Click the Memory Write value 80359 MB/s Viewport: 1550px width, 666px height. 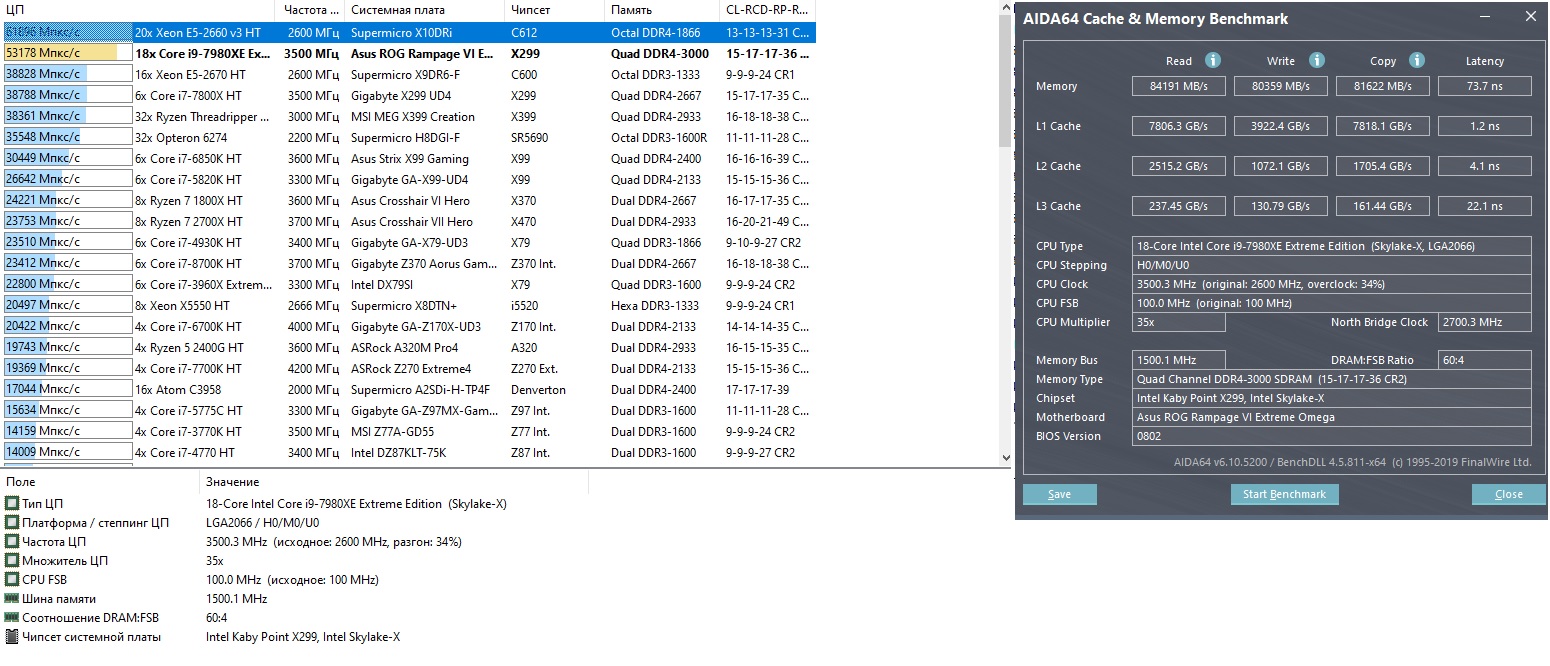[x=1281, y=86]
